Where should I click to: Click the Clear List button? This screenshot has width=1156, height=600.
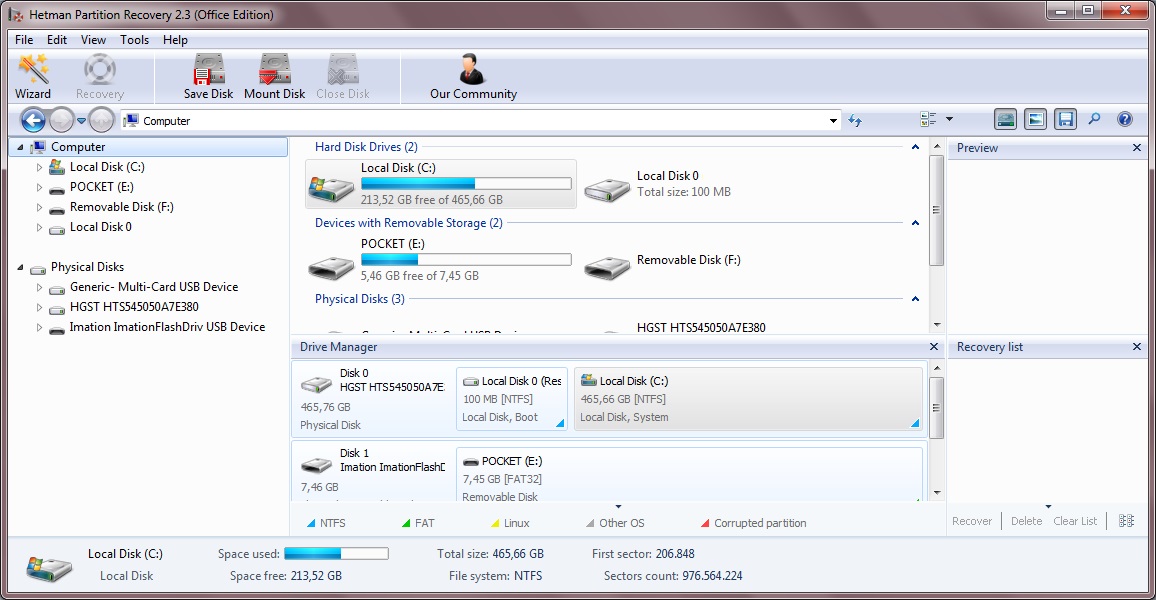1075,521
